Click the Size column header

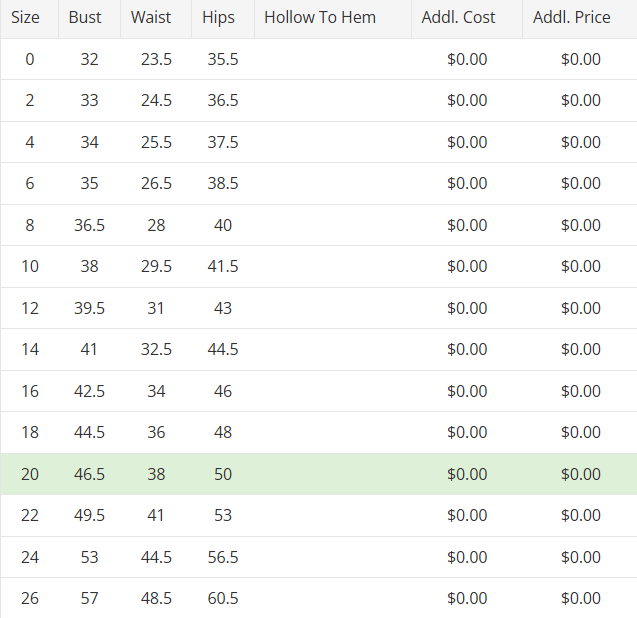[25, 18]
